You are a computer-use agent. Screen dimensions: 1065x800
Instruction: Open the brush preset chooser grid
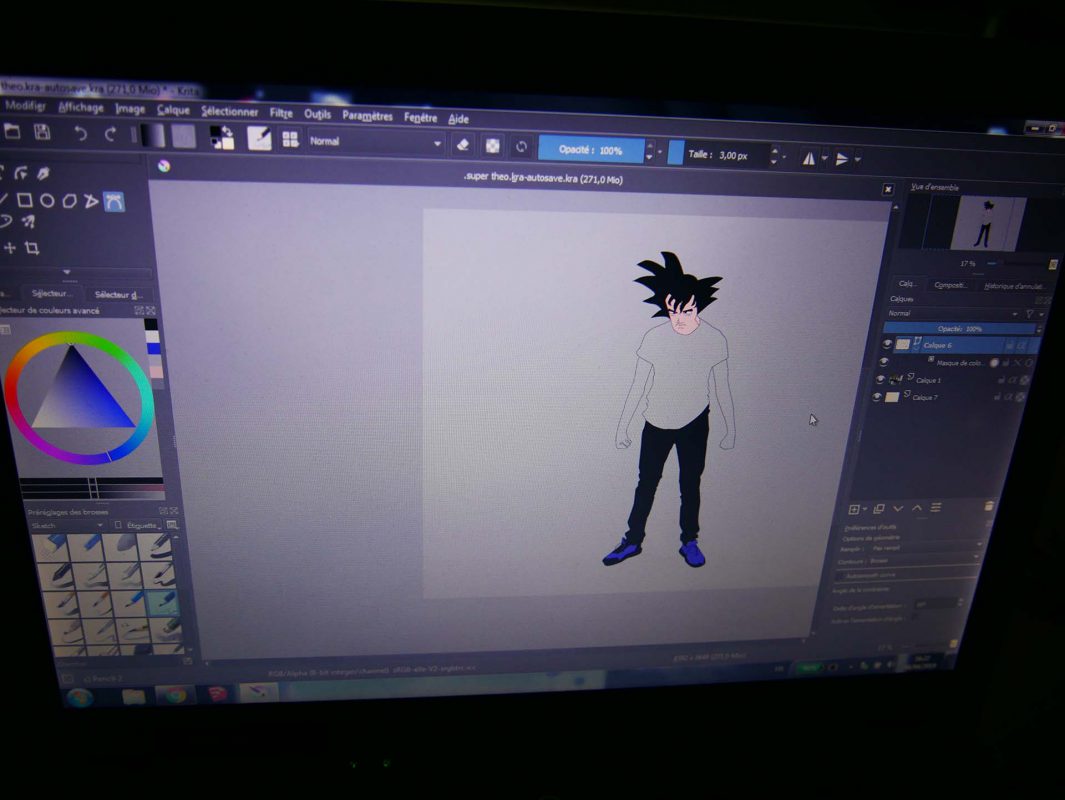coord(290,140)
